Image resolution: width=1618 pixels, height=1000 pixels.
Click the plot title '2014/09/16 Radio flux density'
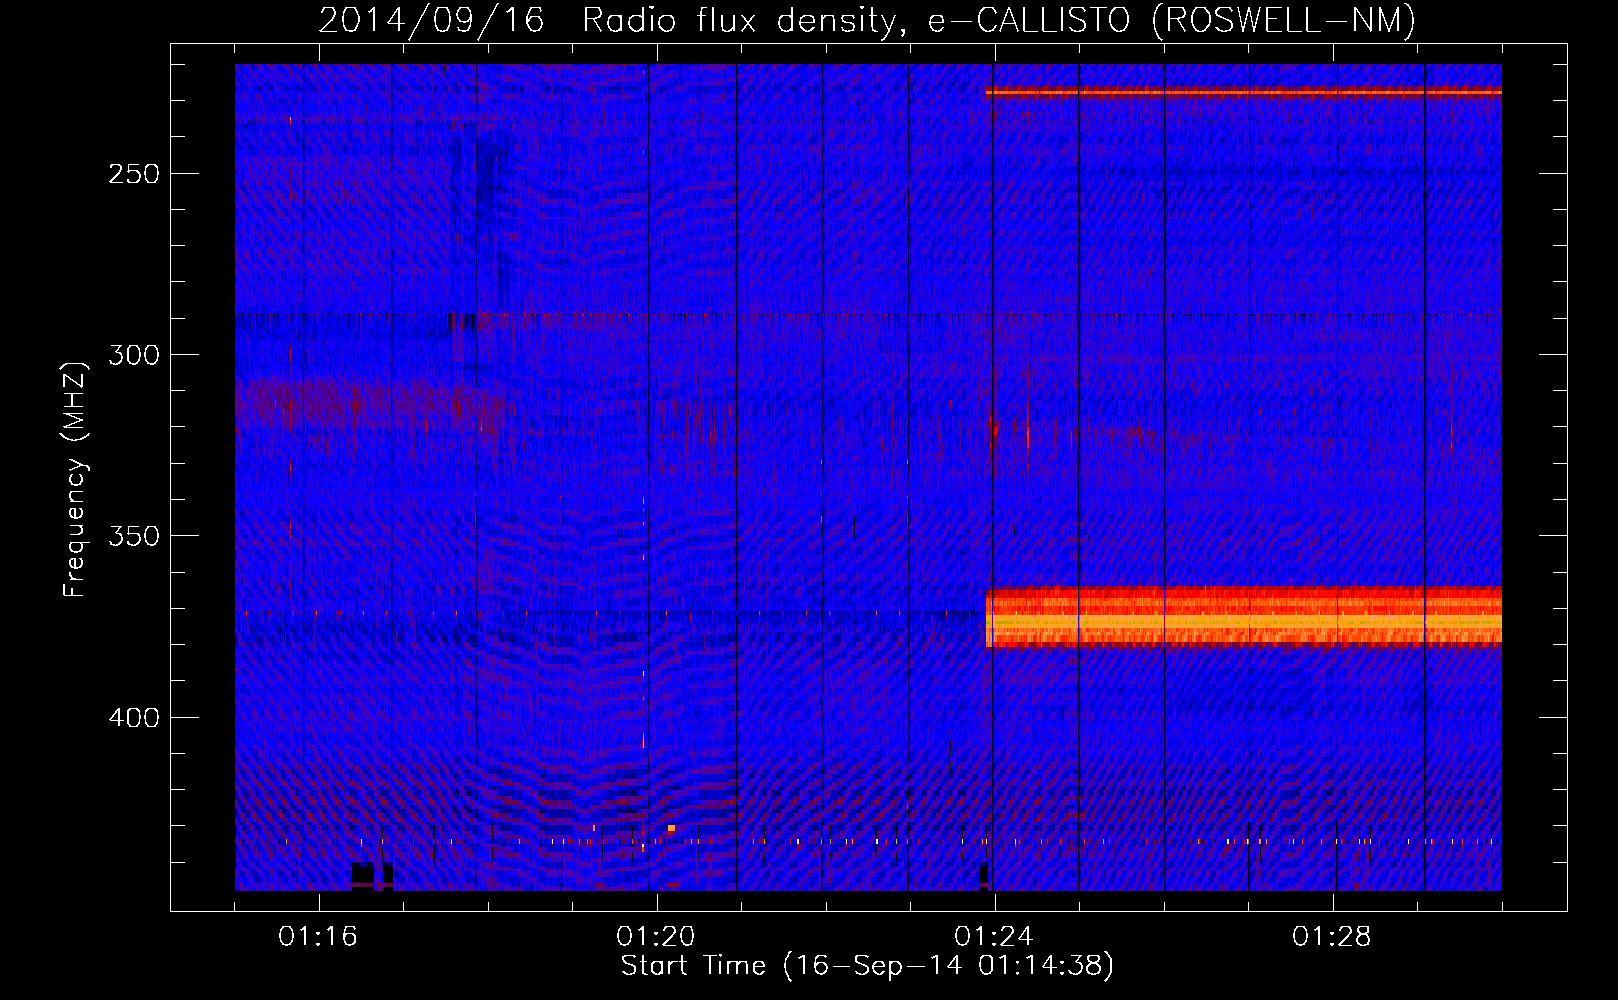coord(867,20)
